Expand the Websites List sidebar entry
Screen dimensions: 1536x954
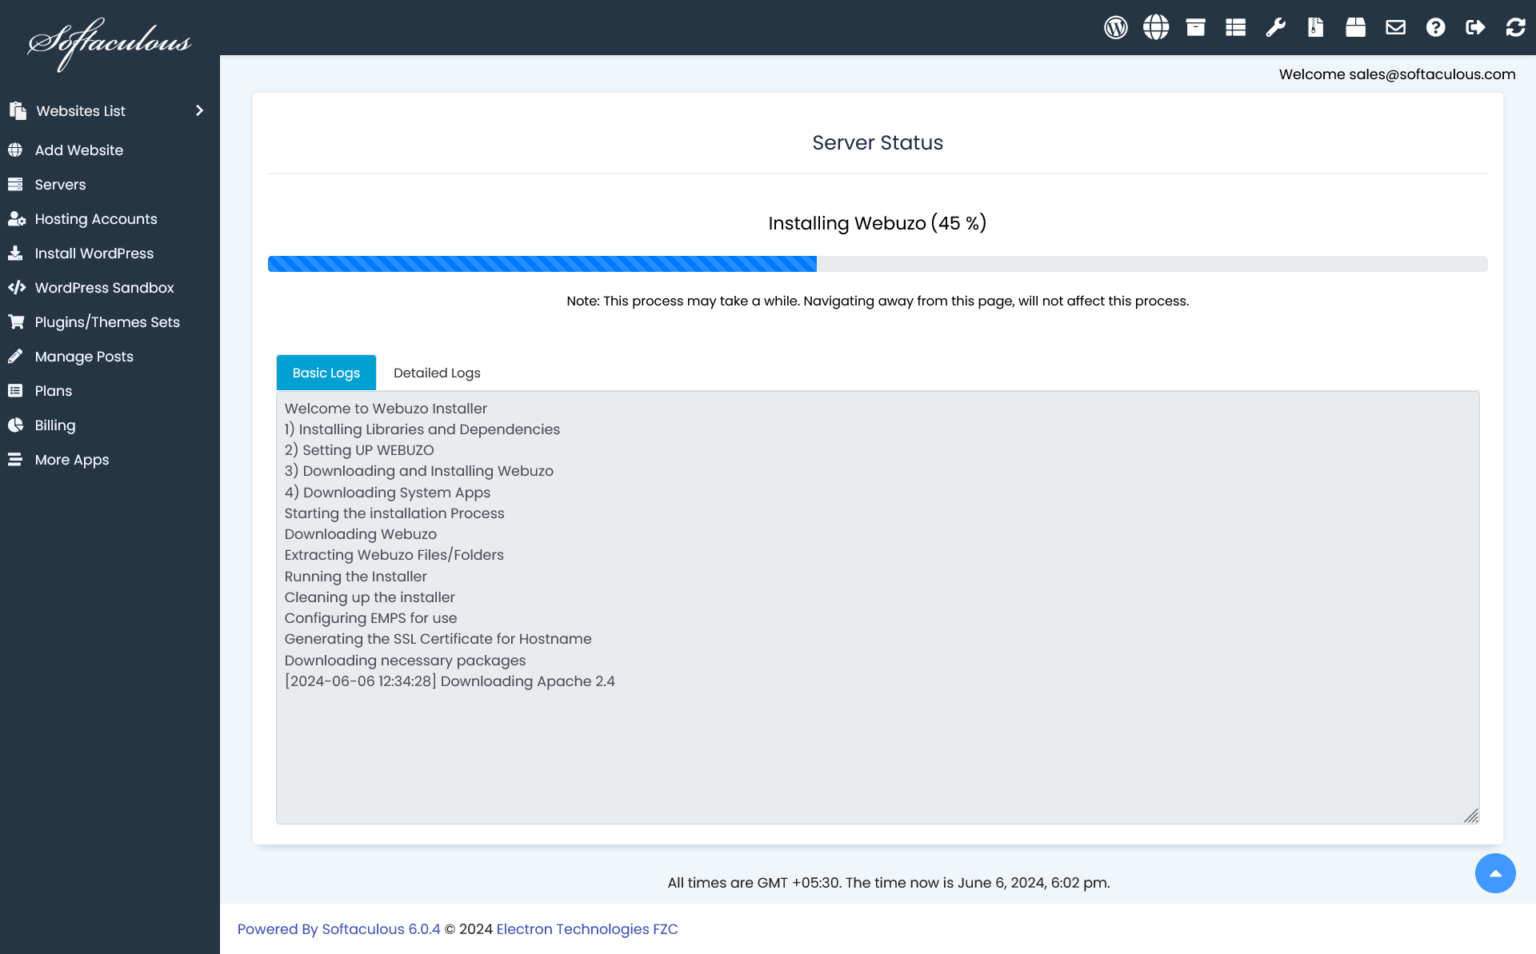[80, 110]
